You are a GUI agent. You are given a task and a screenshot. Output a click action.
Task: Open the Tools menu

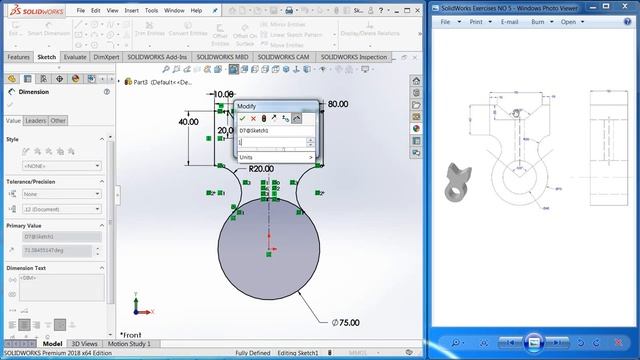click(151, 11)
